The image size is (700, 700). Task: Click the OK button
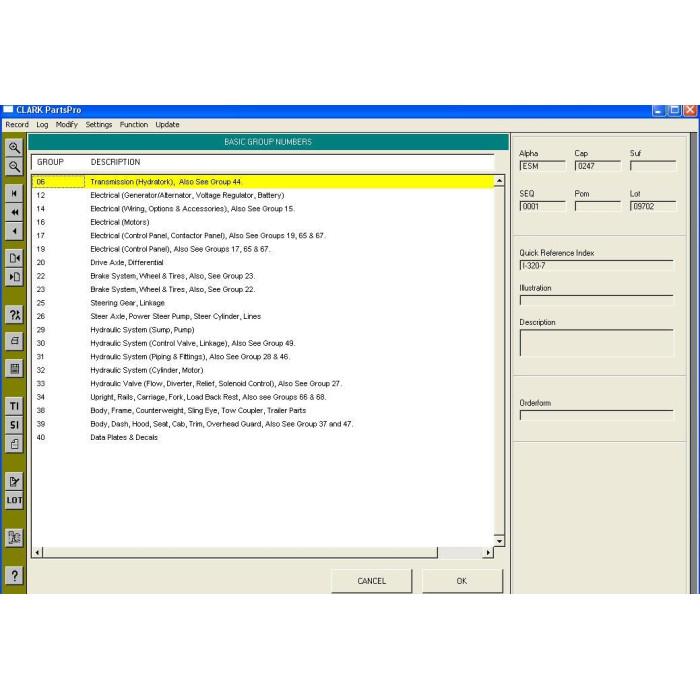coord(462,581)
